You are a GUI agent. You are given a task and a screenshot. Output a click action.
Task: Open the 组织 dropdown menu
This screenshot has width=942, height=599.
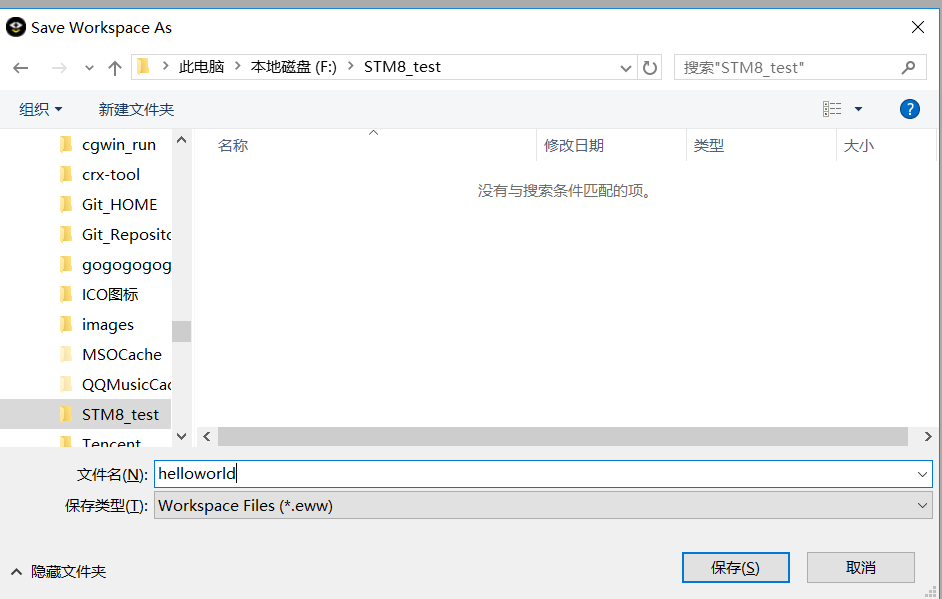[x=40, y=109]
